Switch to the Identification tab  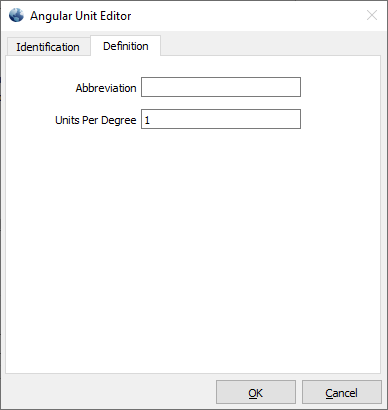point(48,47)
